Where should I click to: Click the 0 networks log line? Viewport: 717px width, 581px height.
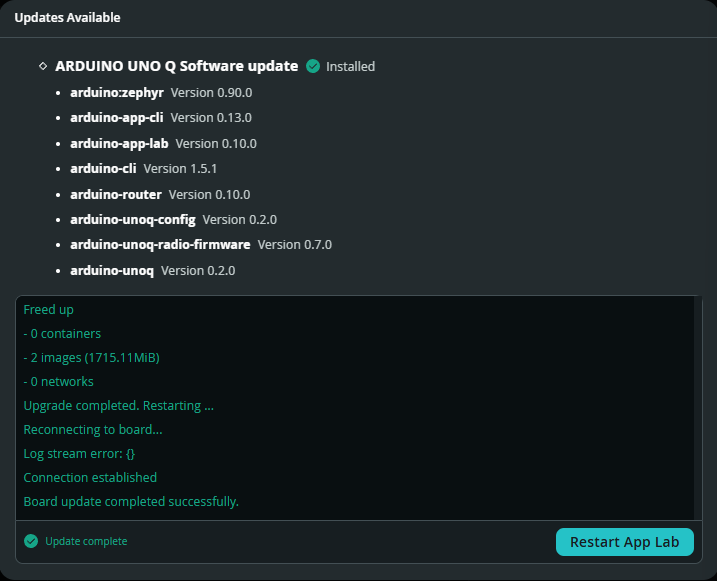pyautogui.click(x=59, y=382)
